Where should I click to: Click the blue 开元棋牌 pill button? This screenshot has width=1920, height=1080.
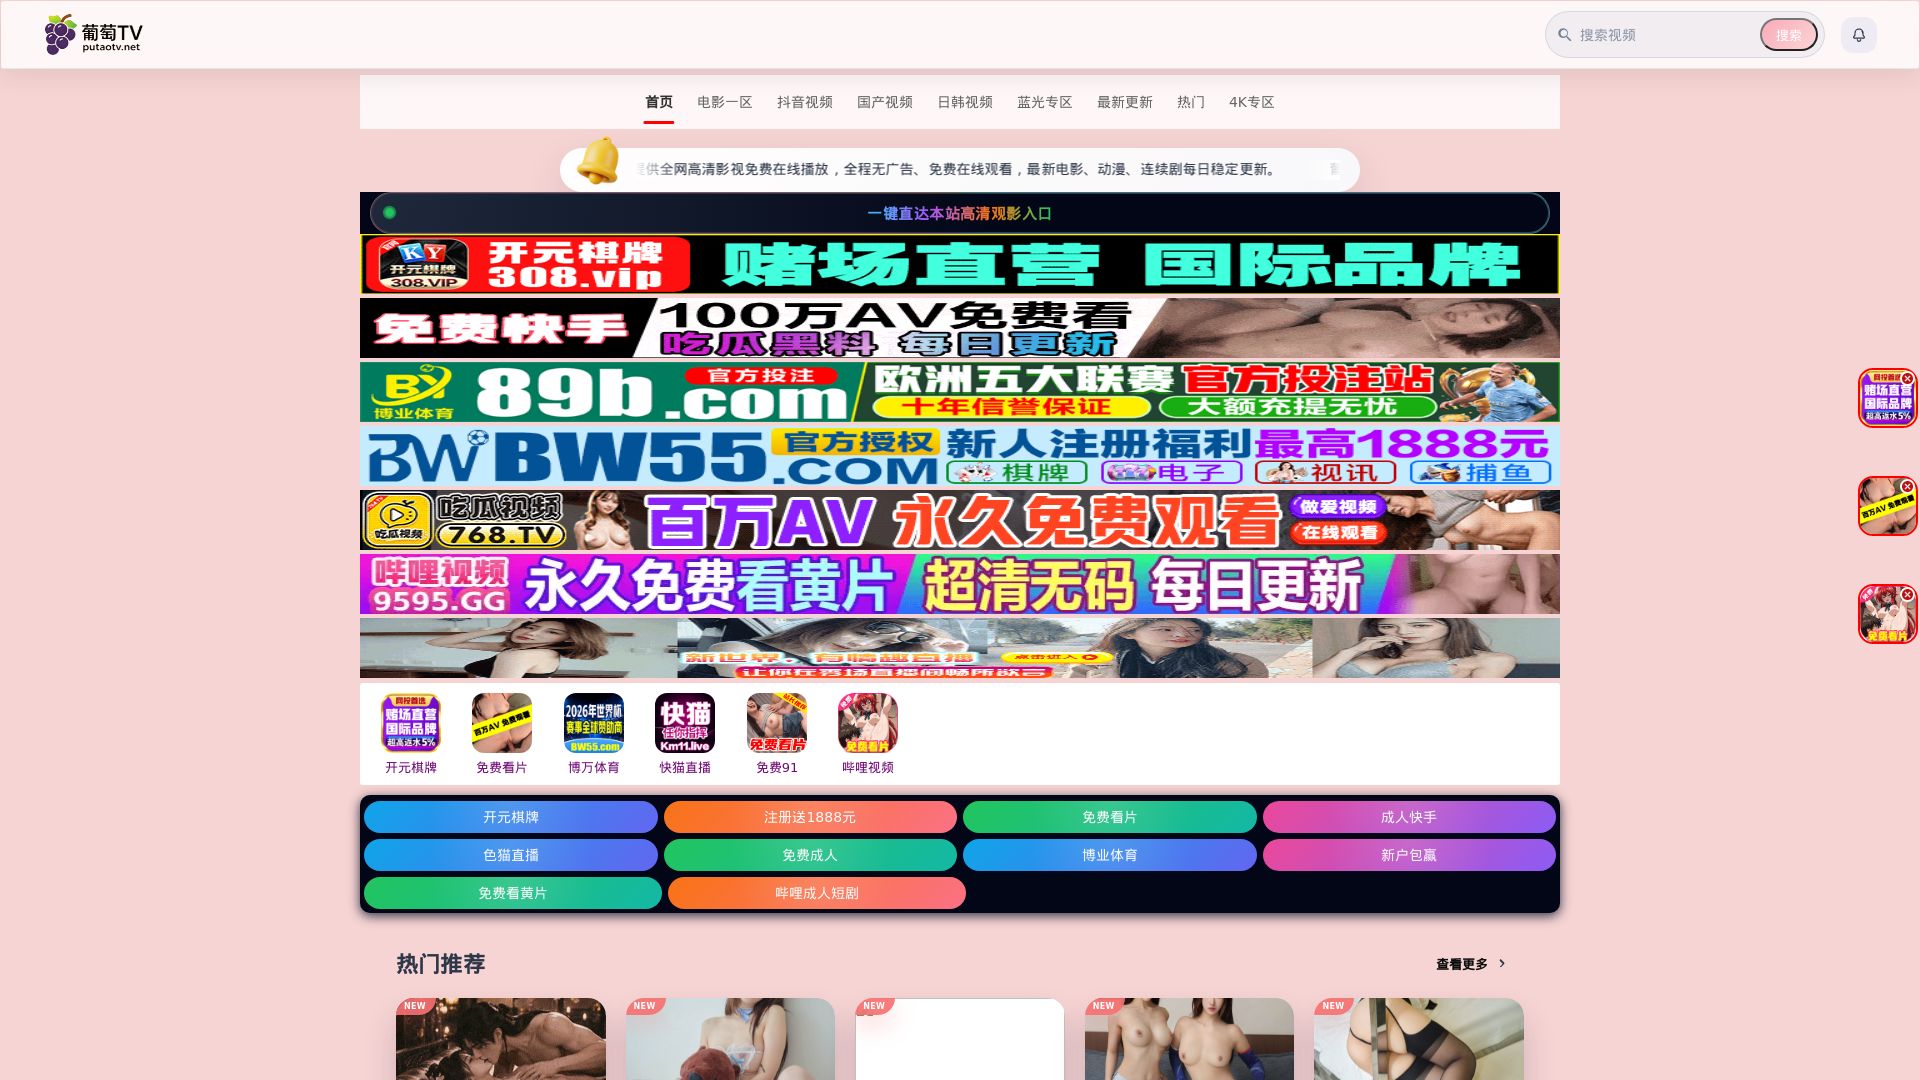511,817
